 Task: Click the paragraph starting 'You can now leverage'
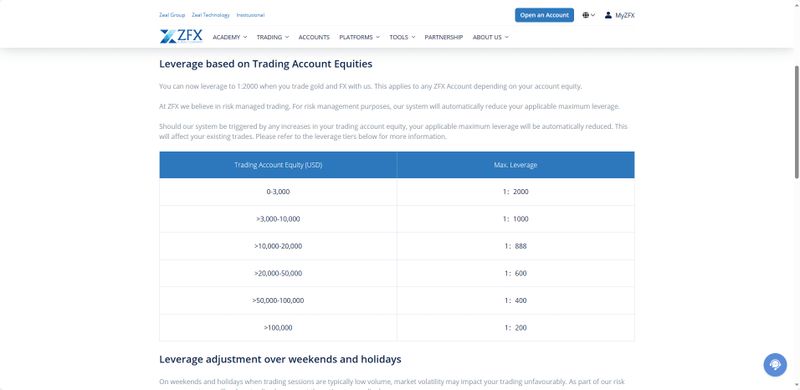370,86
